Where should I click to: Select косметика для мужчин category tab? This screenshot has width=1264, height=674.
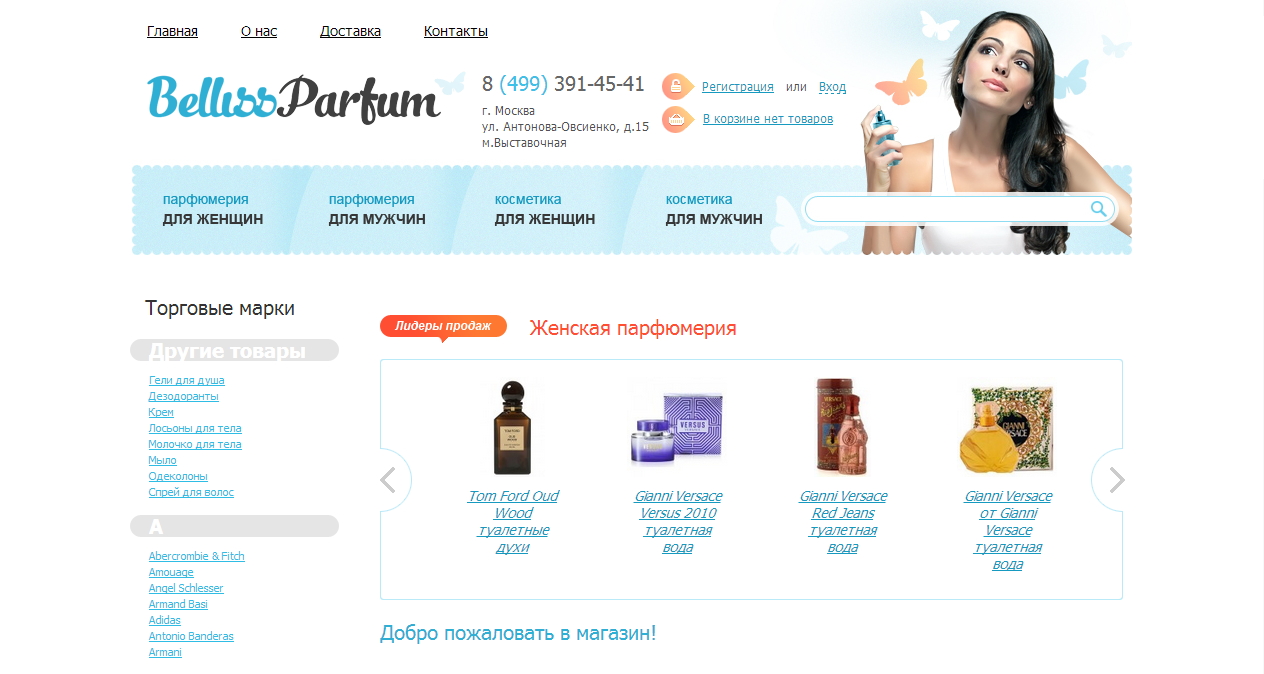[714, 209]
